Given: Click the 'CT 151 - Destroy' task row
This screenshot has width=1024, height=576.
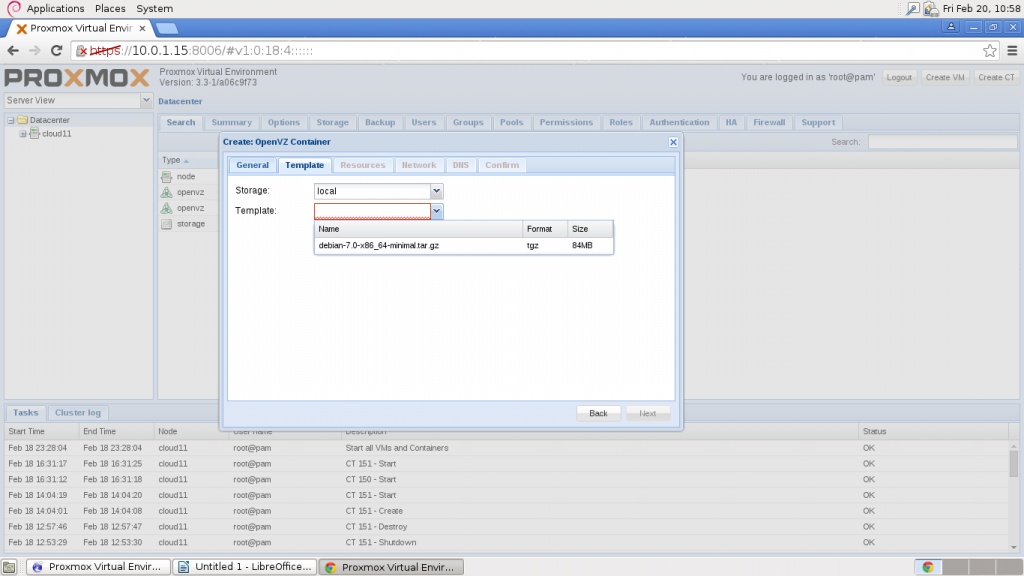Looking at the screenshot, I should point(509,527).
